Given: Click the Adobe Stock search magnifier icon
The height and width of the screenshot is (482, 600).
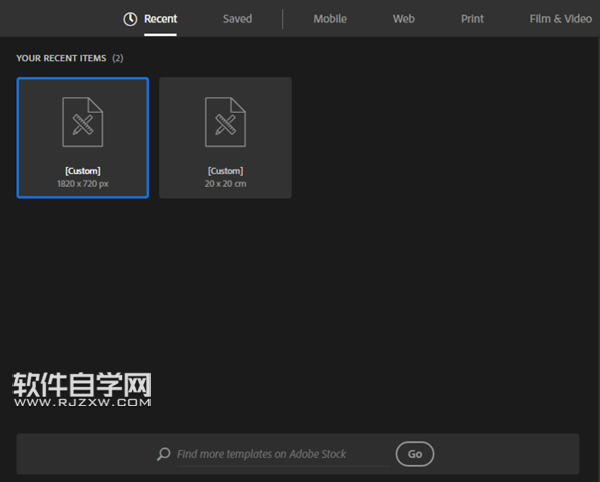Looking at the screenshot, I should [164, 454].
